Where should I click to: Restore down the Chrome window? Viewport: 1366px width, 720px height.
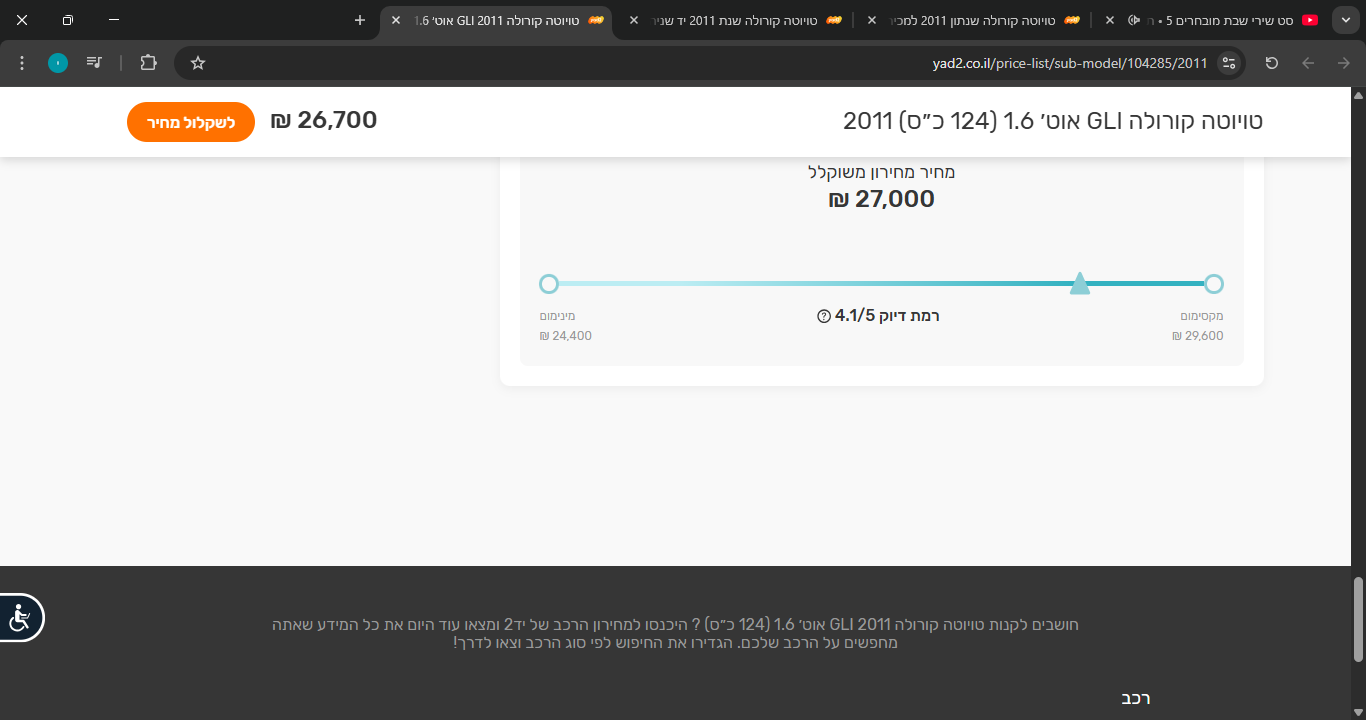pos(68,20)
